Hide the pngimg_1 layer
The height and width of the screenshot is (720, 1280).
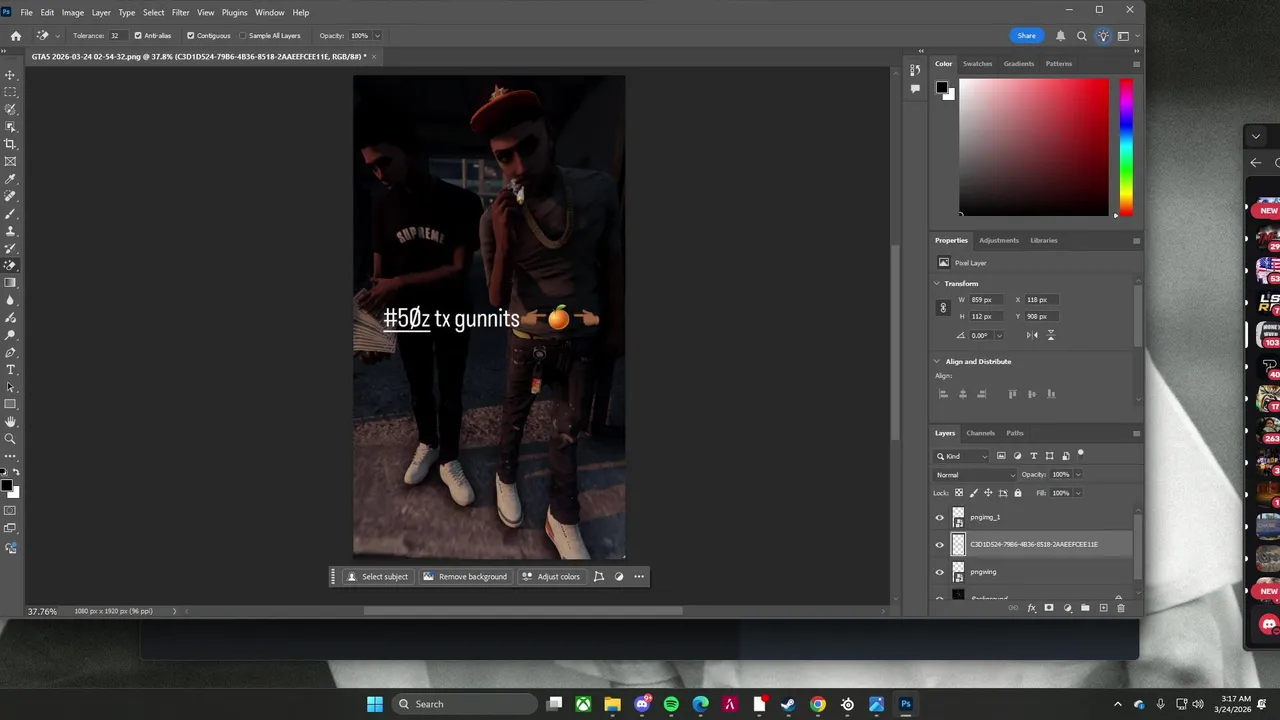pos(939,517)
